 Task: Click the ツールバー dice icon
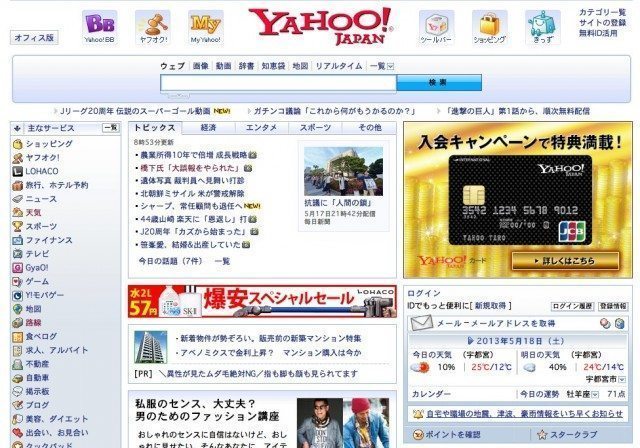[x=436, y=24]
